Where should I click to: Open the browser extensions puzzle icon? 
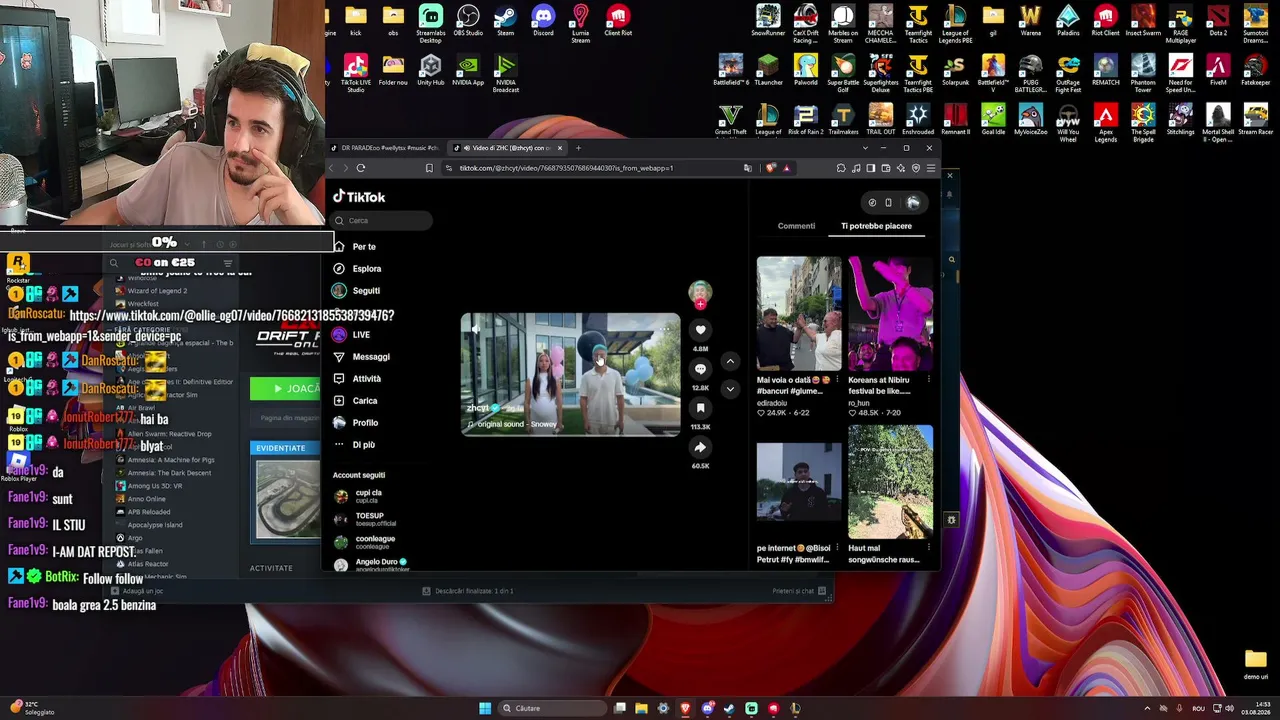pos(840,168)
